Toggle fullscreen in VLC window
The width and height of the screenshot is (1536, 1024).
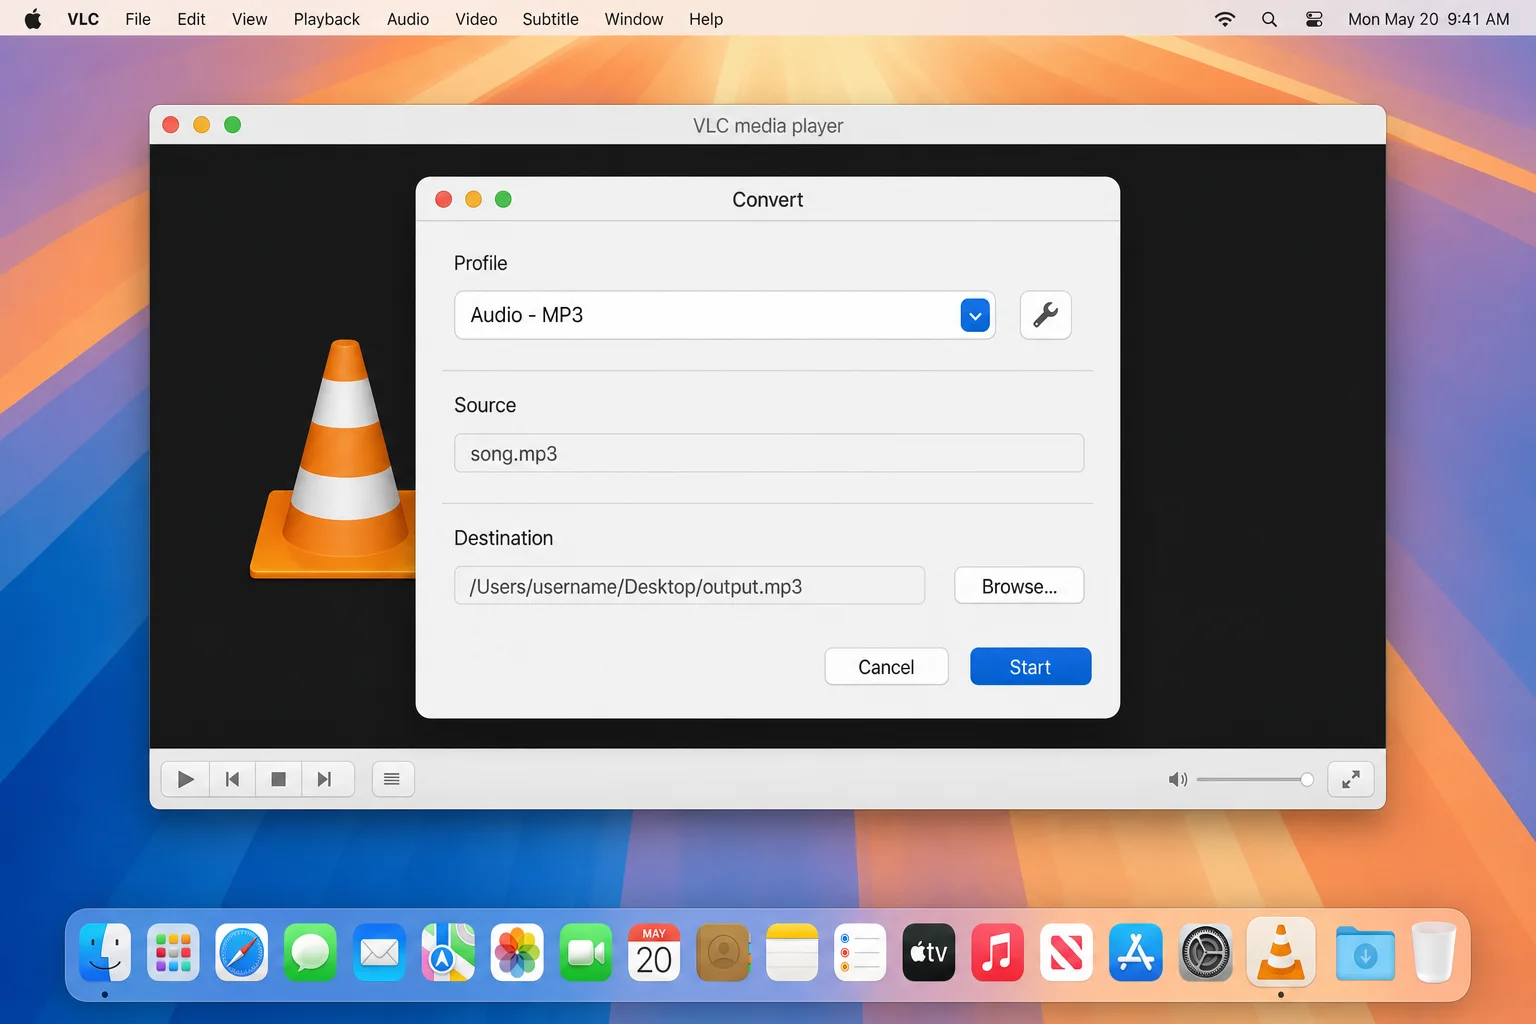coord(1350,779)
